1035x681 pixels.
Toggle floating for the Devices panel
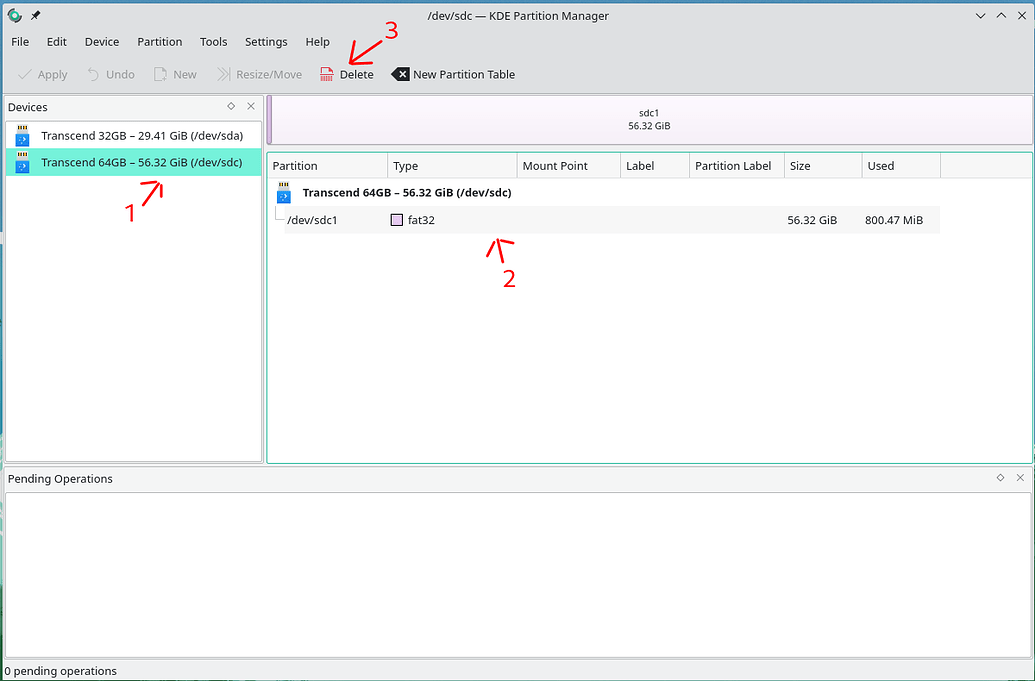[231, 106]
